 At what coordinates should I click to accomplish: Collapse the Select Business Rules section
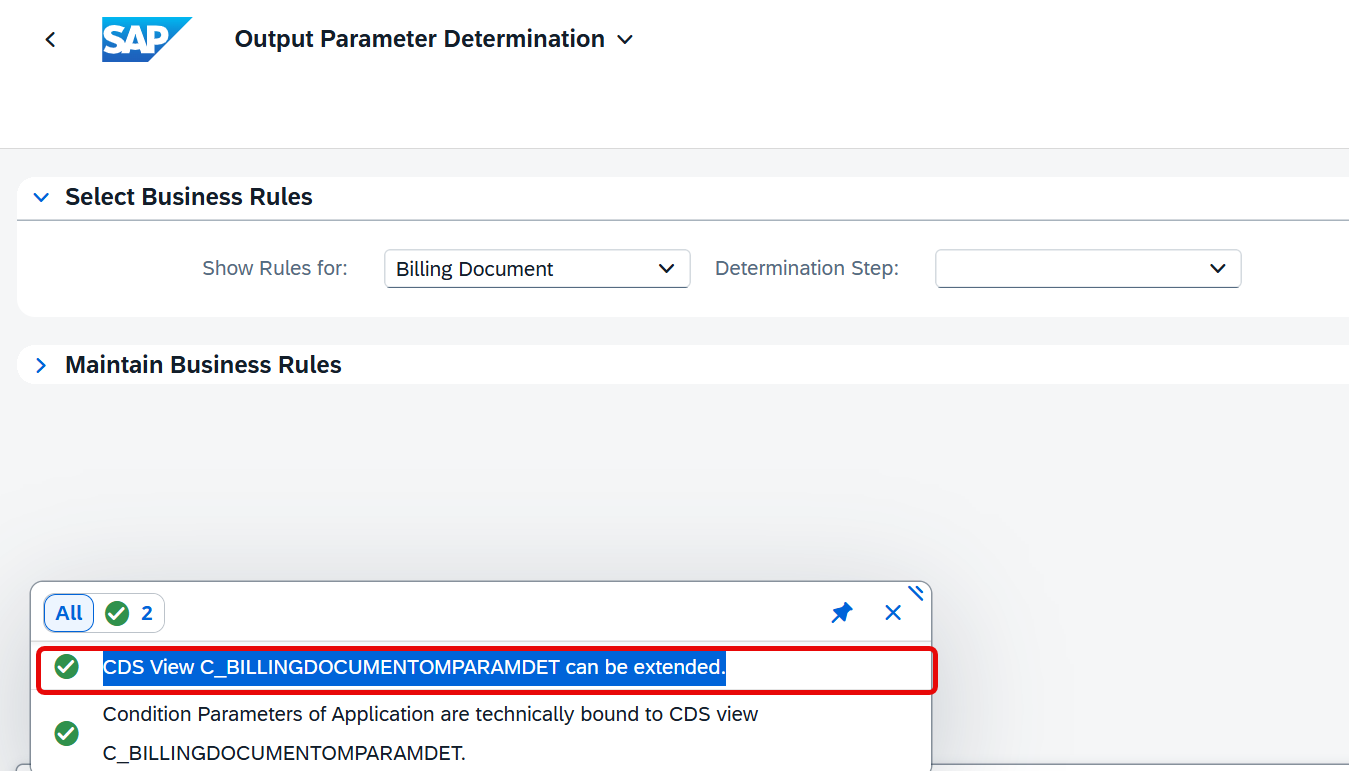(41, 197)
